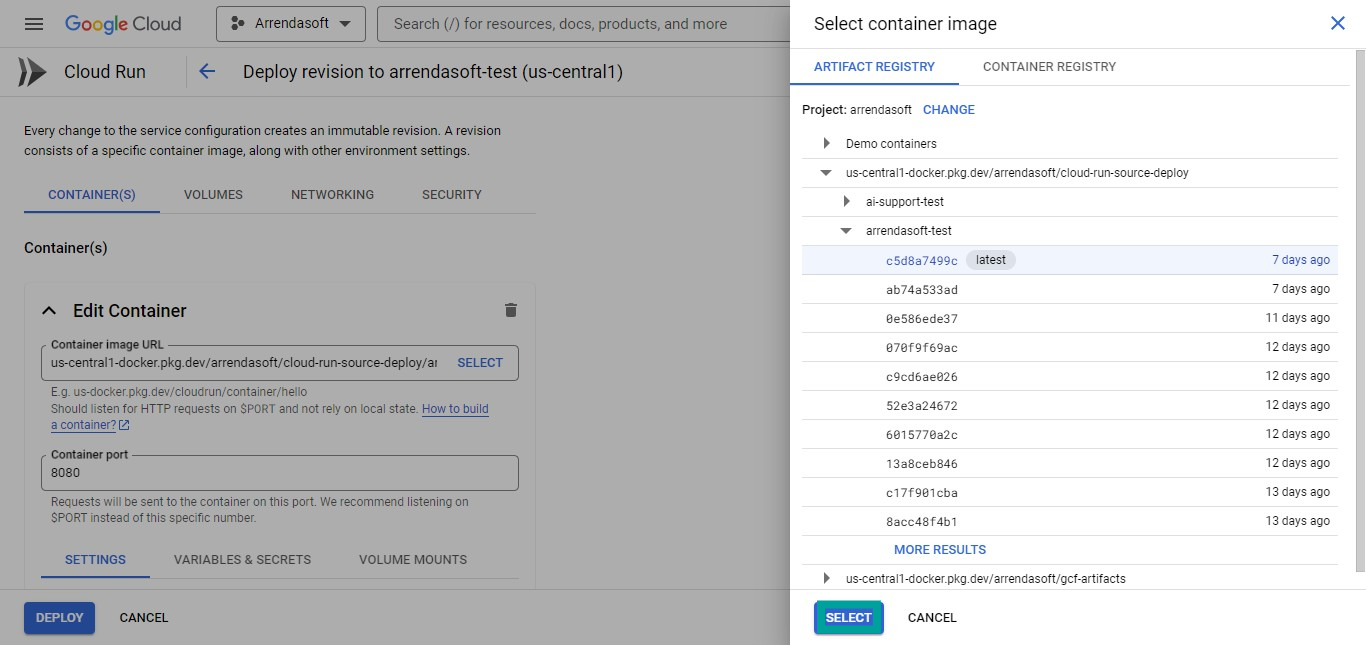Collapse the arrendasoft-test image node
Screen dimensions: 1366x645
click(846, 231)
